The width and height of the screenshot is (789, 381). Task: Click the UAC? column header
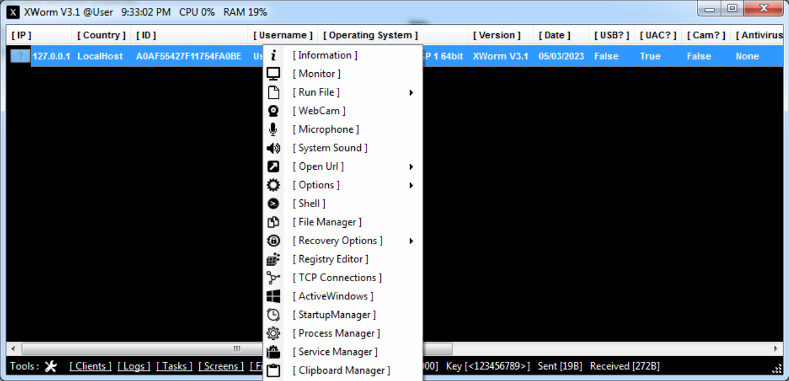coord(658,35)
